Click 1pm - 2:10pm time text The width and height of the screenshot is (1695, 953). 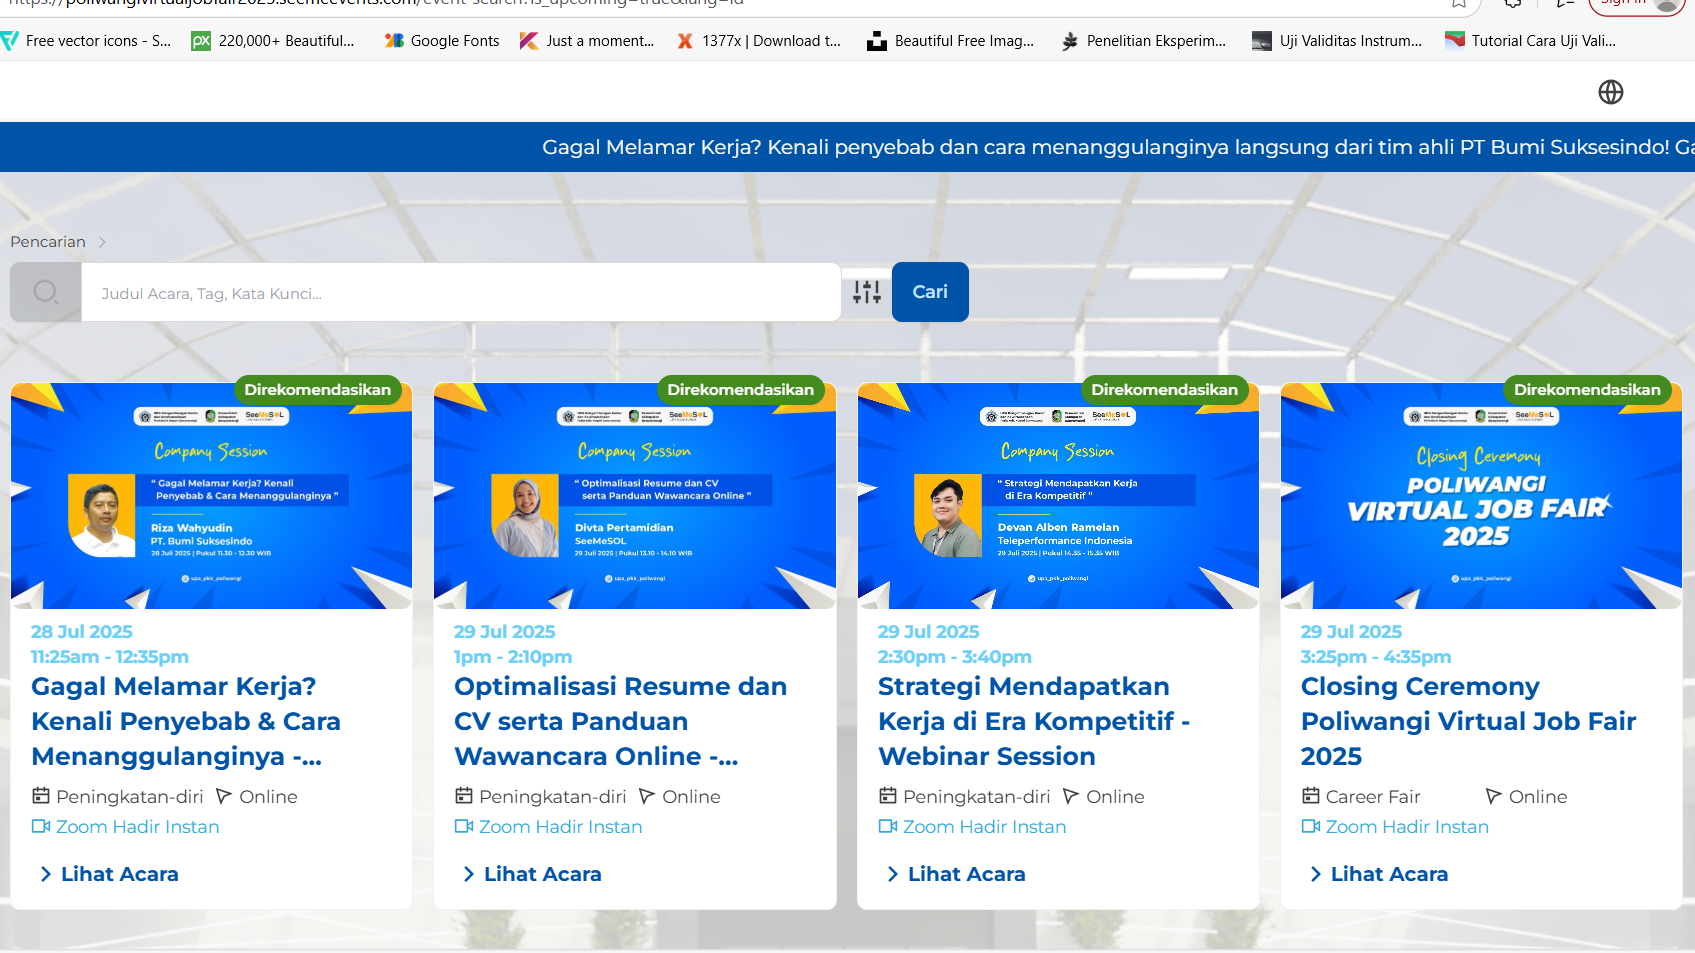[513, 657]
